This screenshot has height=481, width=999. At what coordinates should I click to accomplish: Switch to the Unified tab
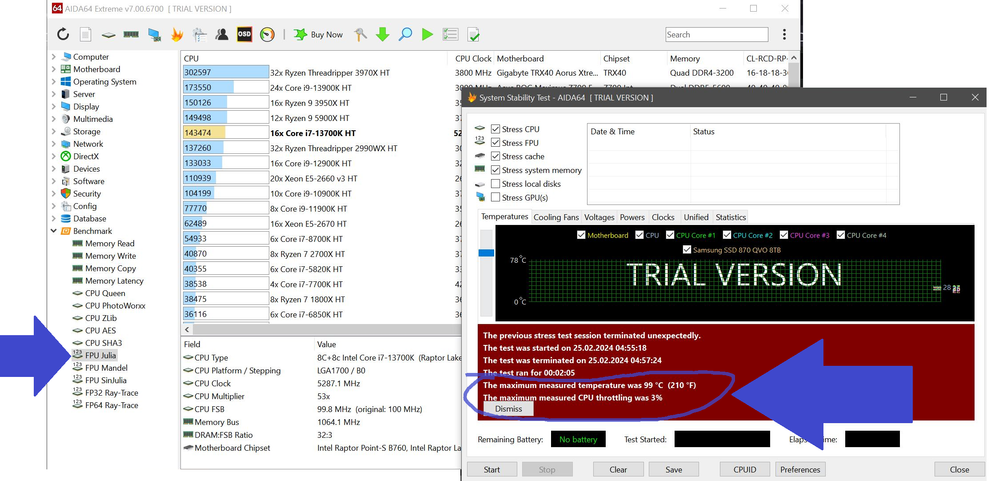696,217
